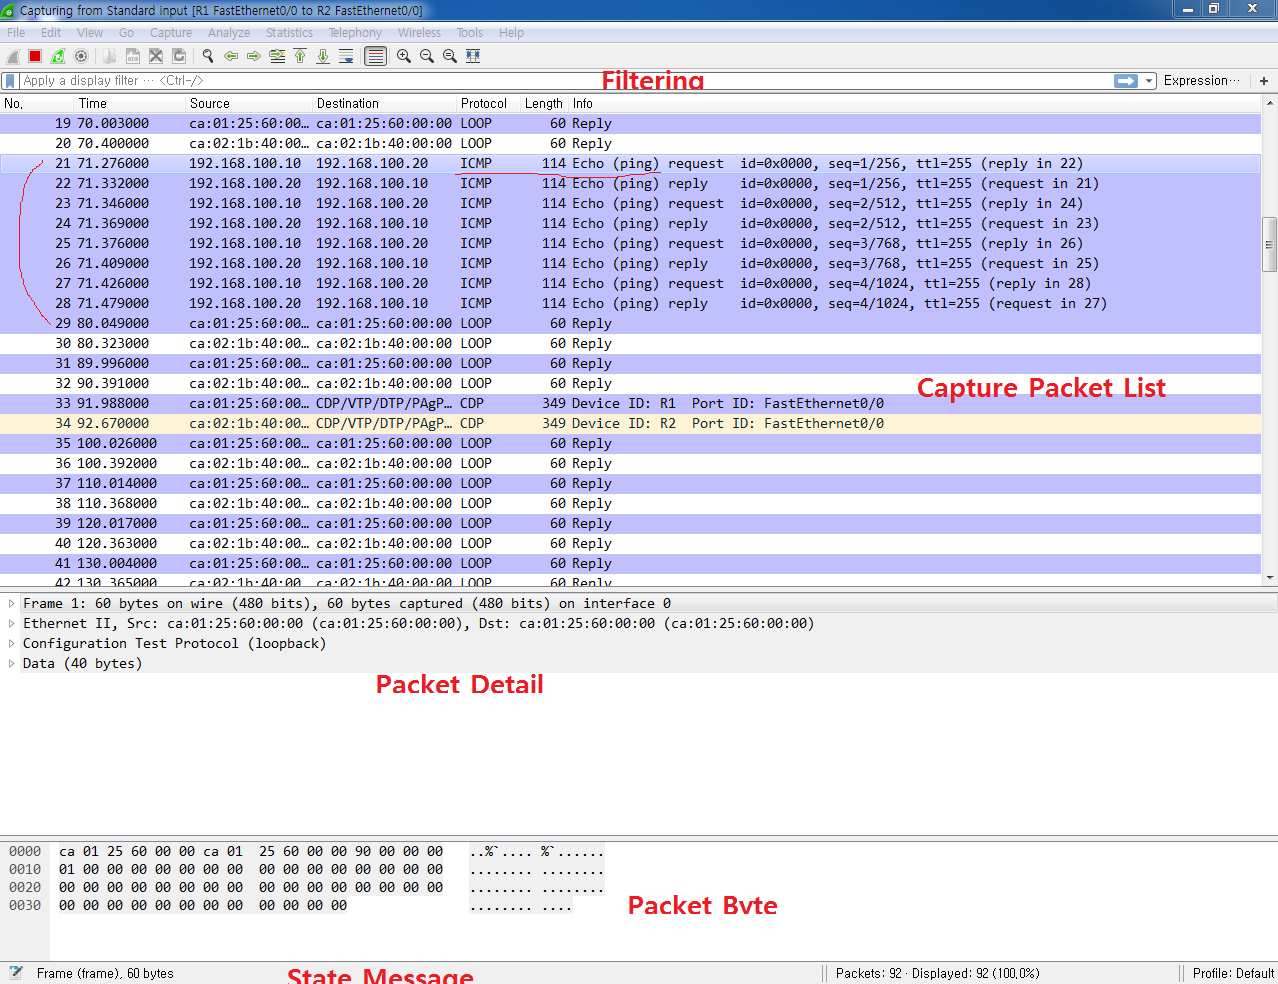Click the packet list scrollbar thumb
Viewport: 1278px width, 984px height.
1270,244
